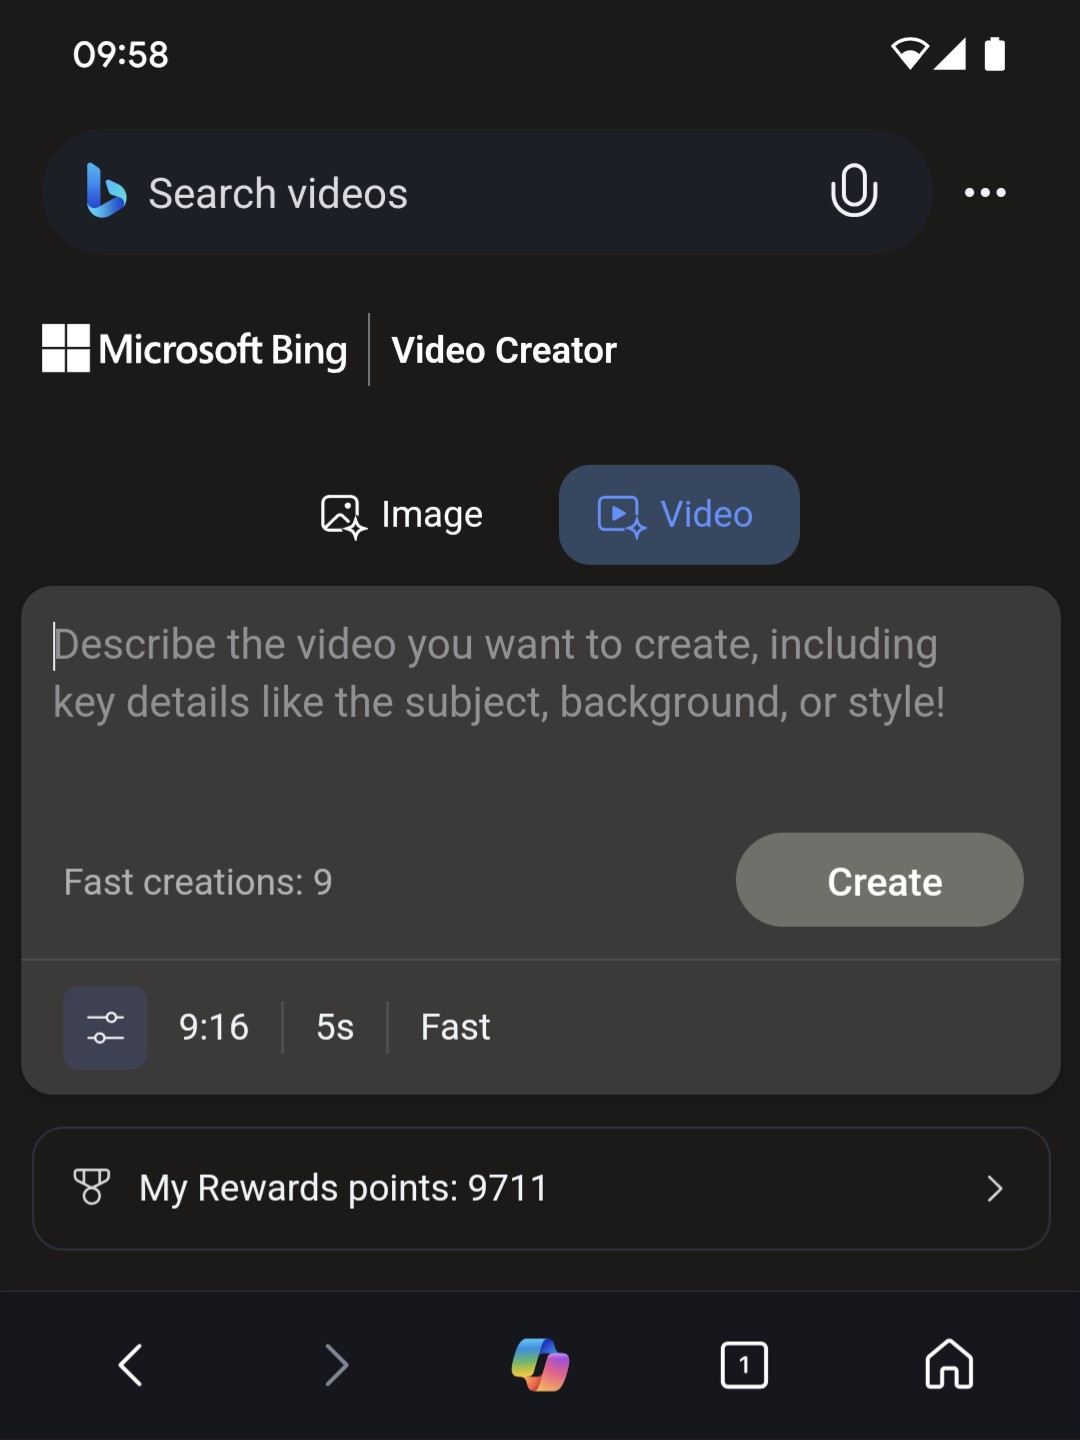This screenshot has width=1080, height=1440.
Task: Switch to the Image tab
Action: [402, 515]
